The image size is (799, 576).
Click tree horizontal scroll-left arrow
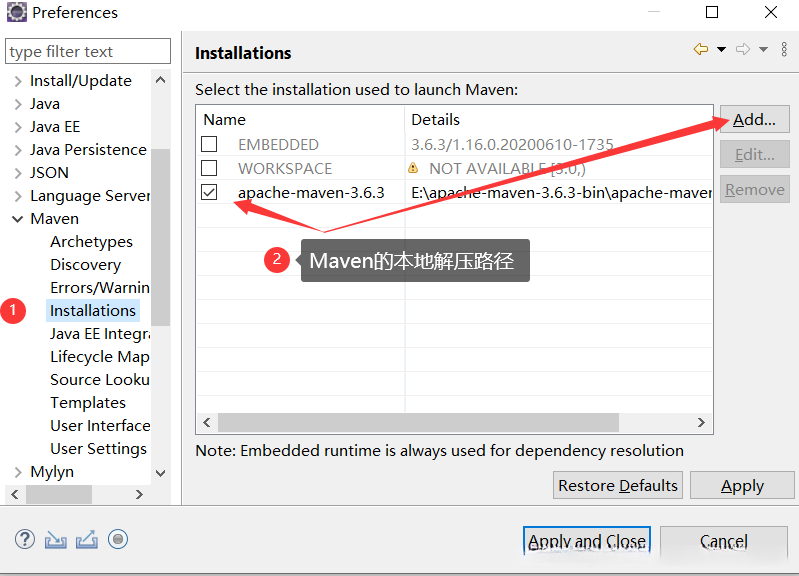(x=15, y=494)
